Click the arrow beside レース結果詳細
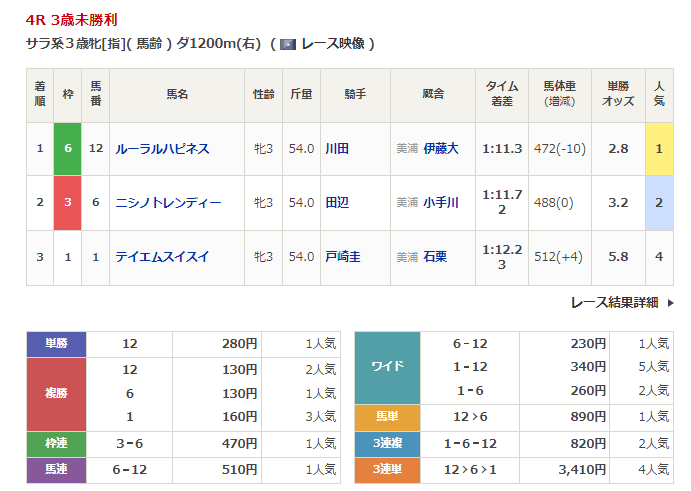The image size is (691, 491). point(669,302)
